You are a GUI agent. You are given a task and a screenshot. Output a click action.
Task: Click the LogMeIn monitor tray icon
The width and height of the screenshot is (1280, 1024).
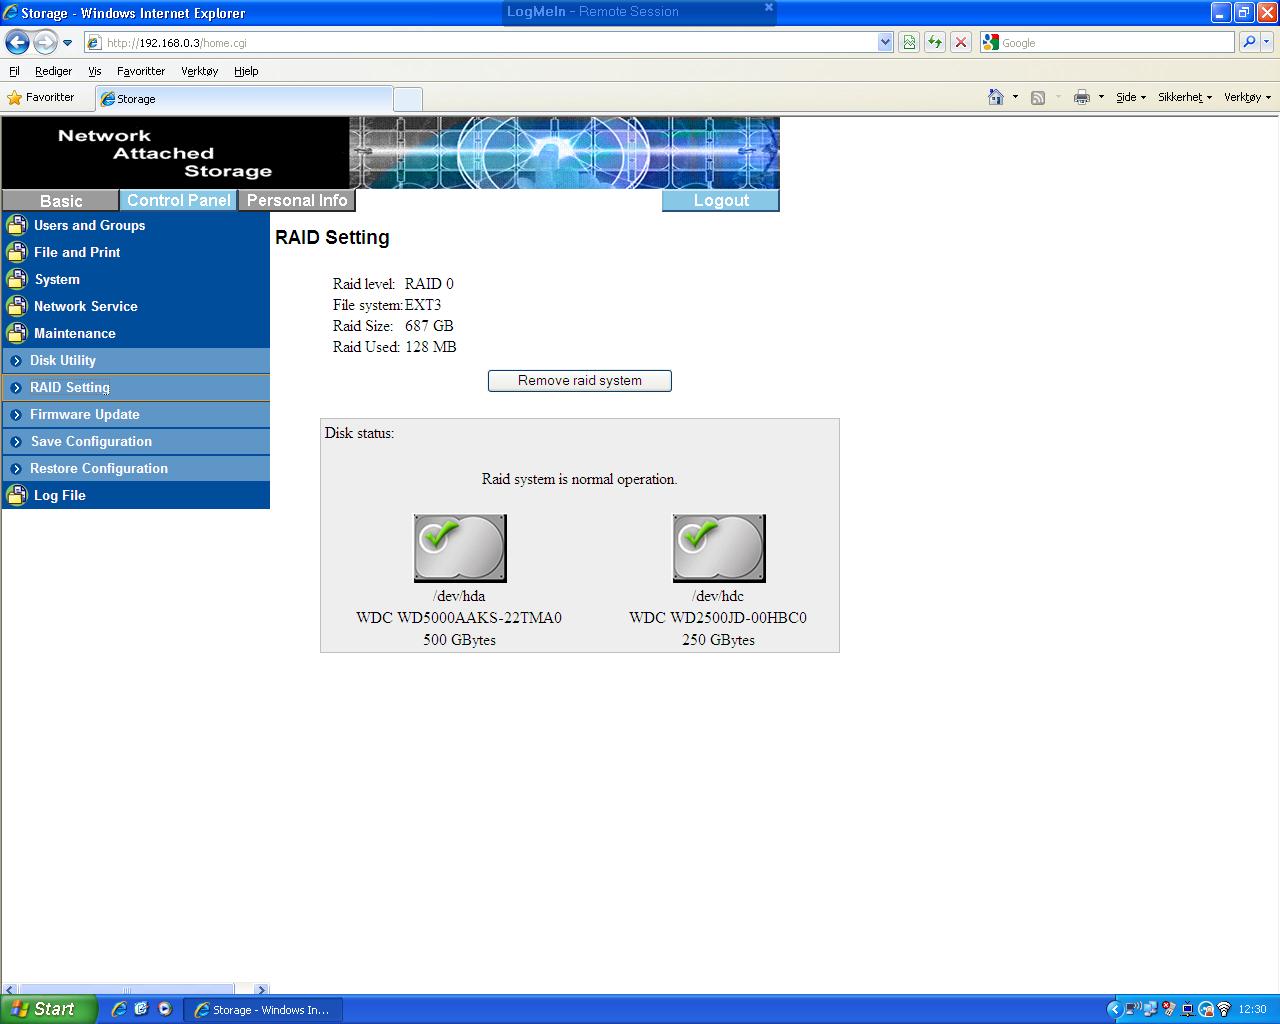click(1187, 1009)
